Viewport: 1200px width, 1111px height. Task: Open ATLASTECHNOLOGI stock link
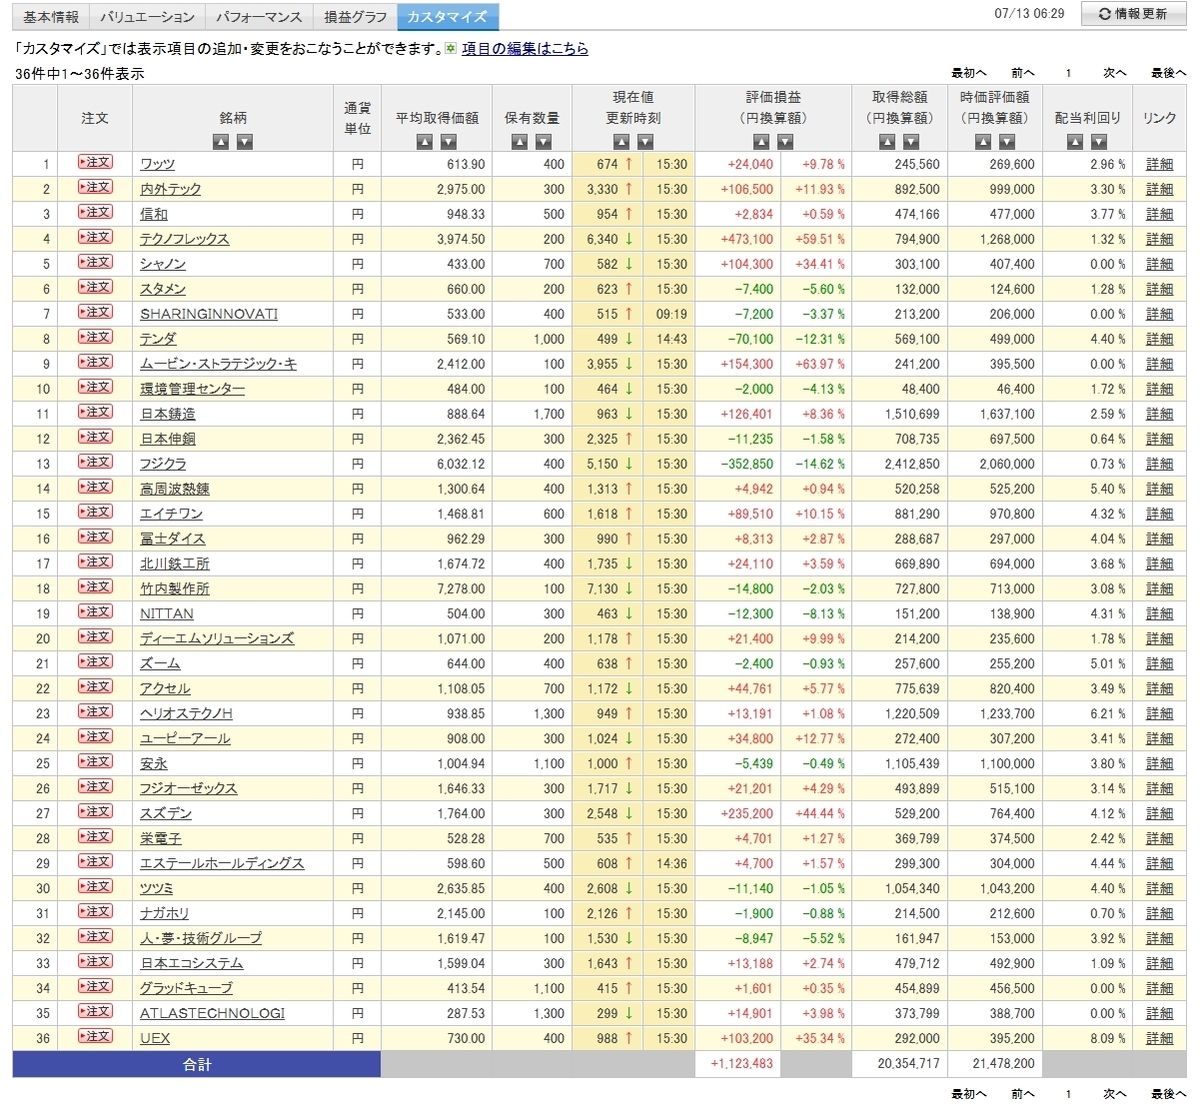coord(212,1013)
